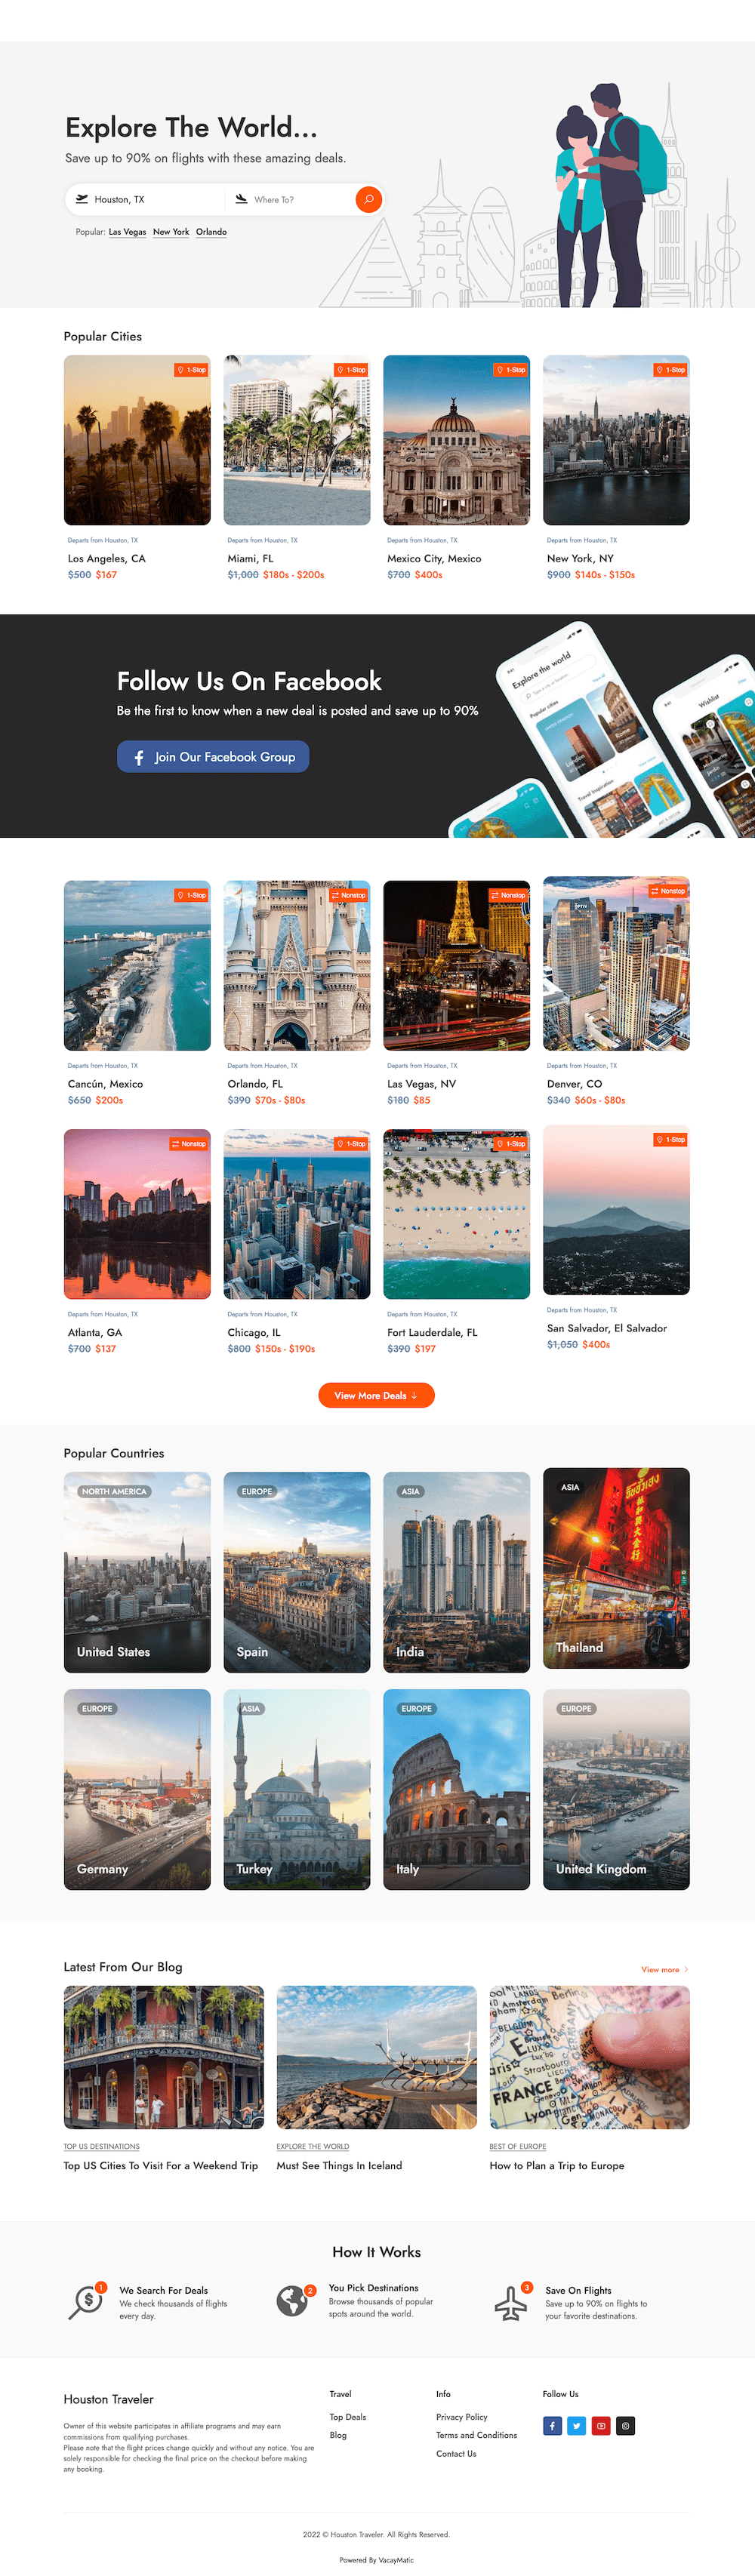Viewport: 755px width, 2576px height.
Task: Open the Twitter icon in the footer
Action: click(x=577, y=2425)
